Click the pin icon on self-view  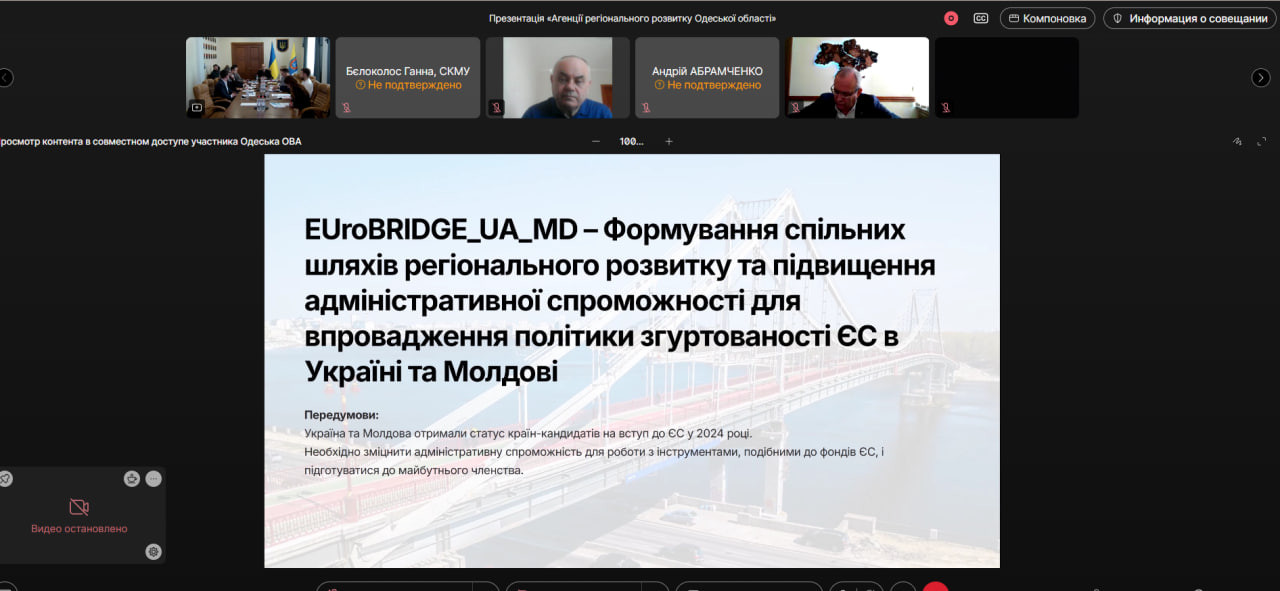[6, 479]
